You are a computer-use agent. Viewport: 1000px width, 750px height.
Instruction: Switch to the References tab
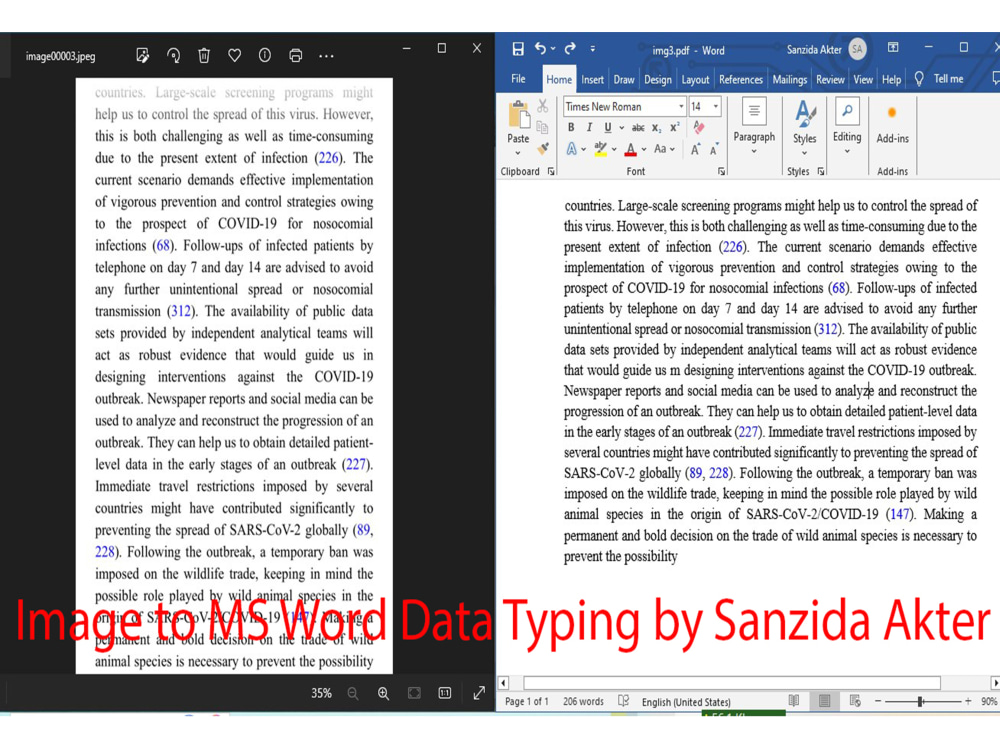coord(740,80)
